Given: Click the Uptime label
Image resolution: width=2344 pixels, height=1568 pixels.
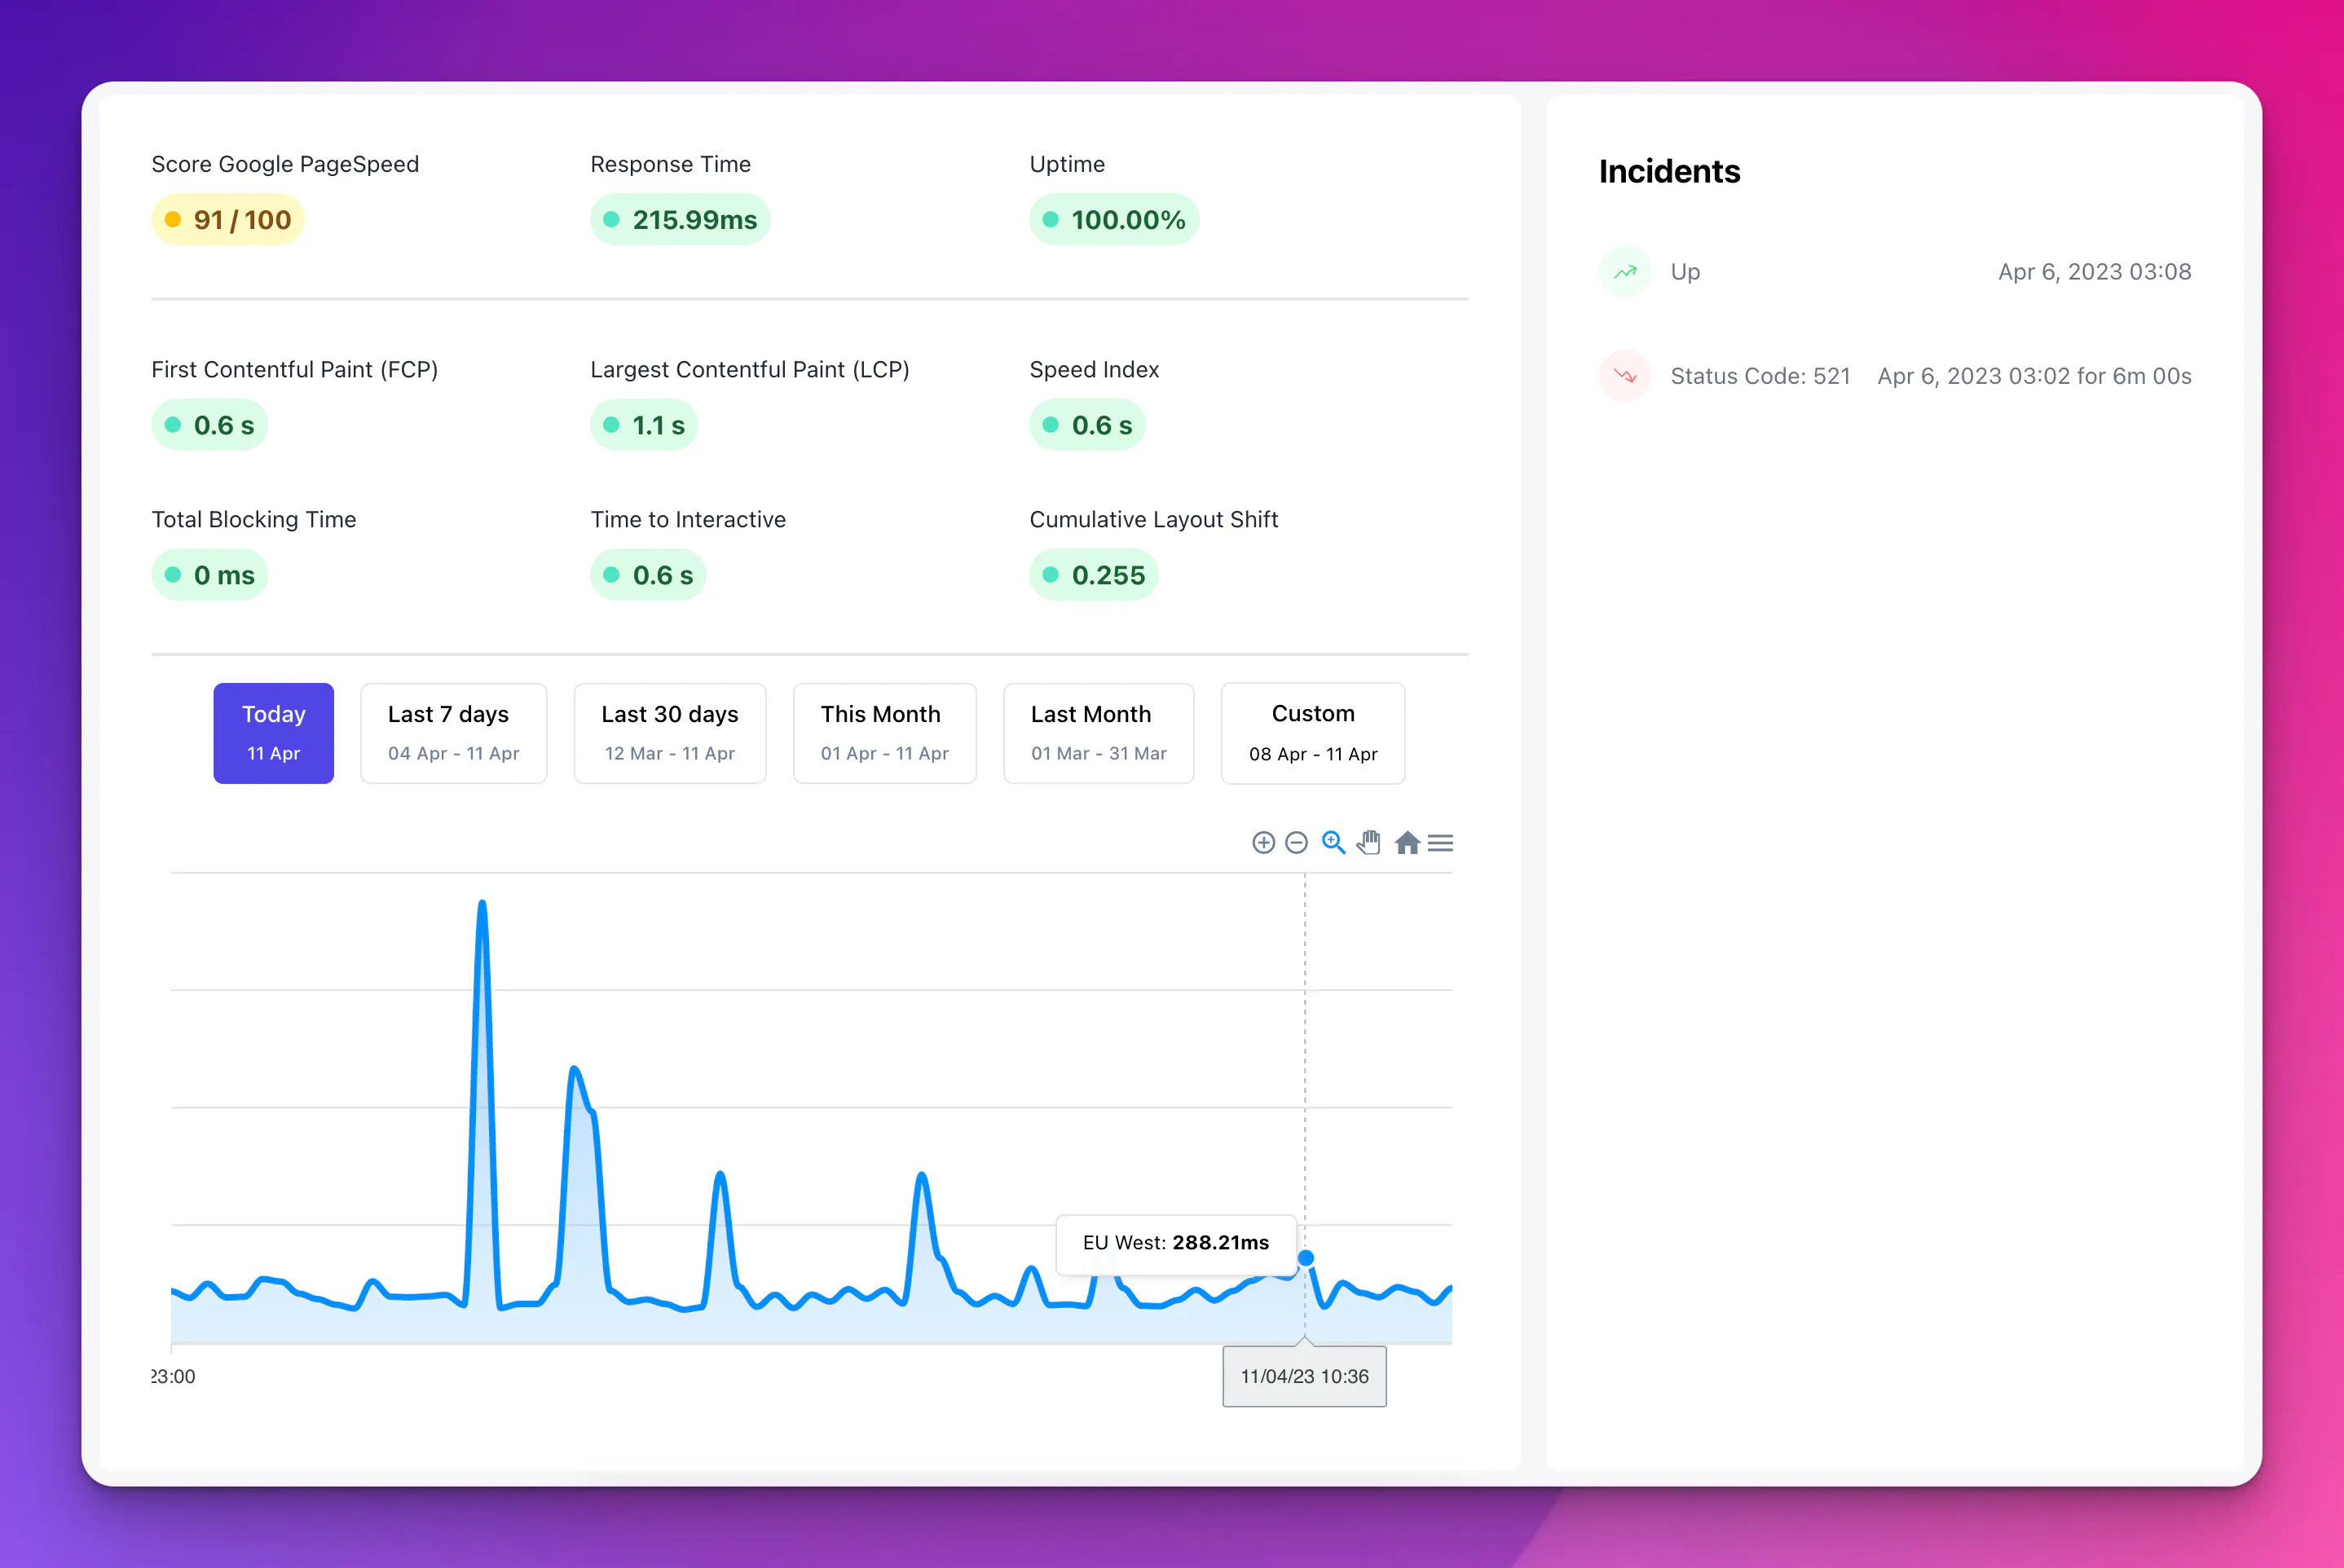Looking at the screenshot, I should coord(1067,164).
